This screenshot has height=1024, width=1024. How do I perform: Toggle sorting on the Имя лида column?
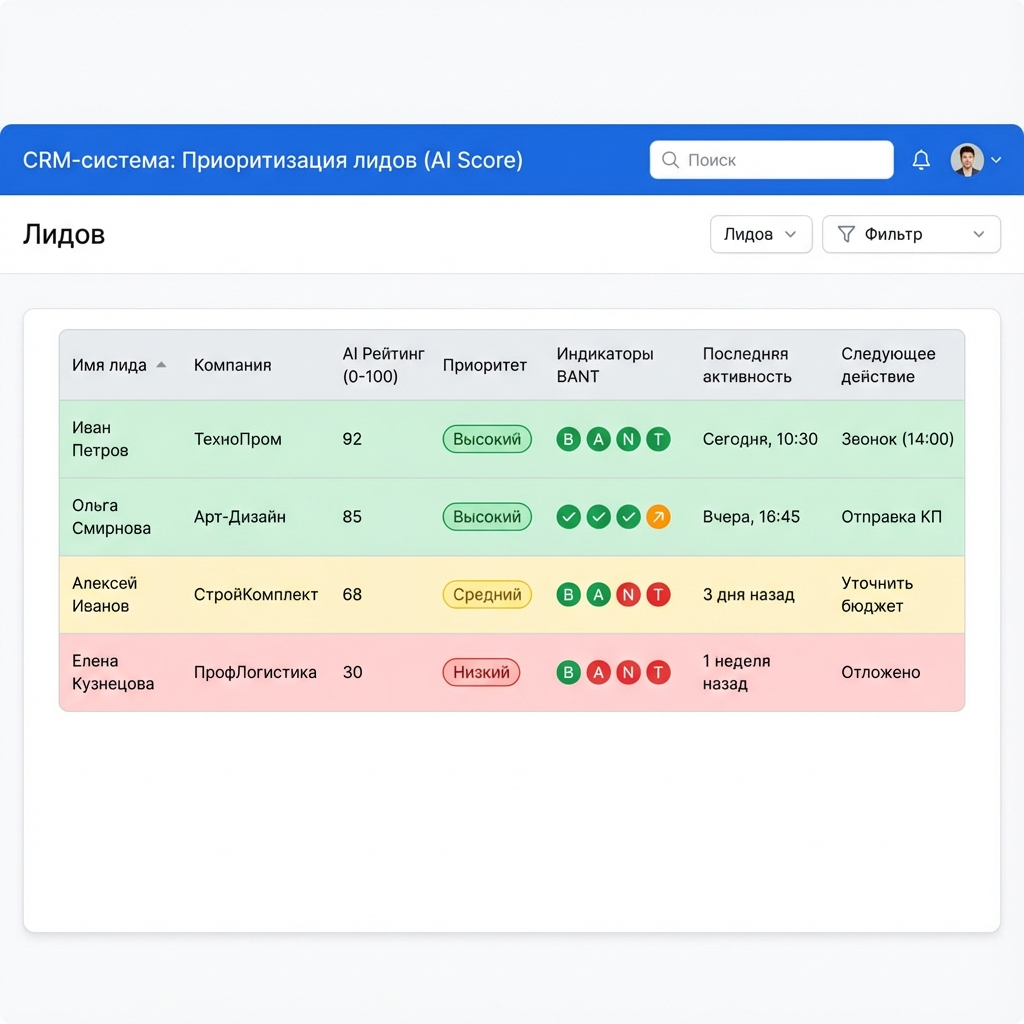(x=110, y=365)
